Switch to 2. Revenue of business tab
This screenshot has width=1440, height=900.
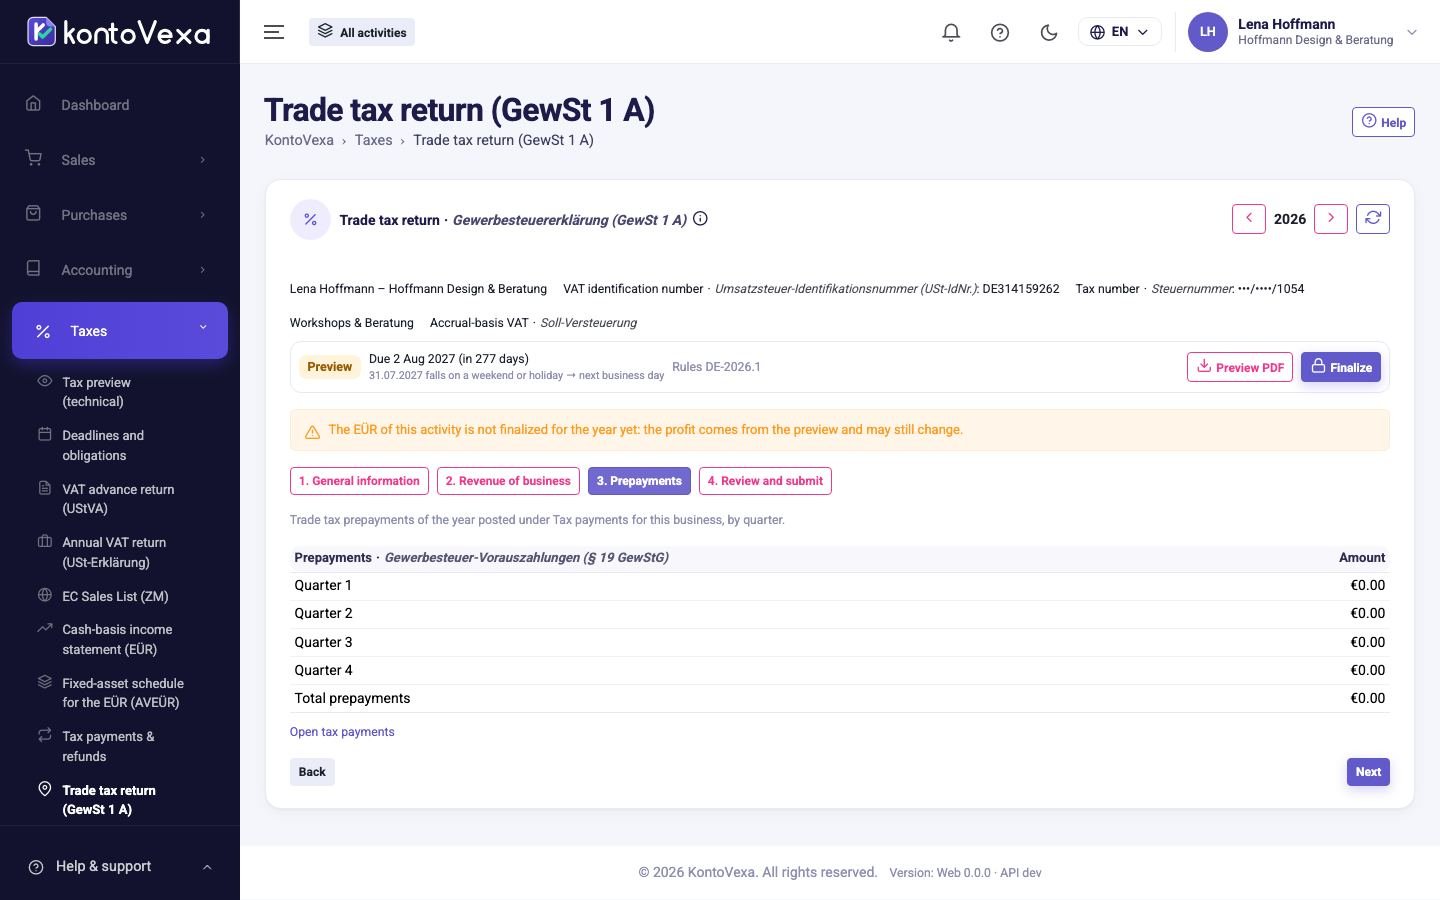click(x=508, y=481)
